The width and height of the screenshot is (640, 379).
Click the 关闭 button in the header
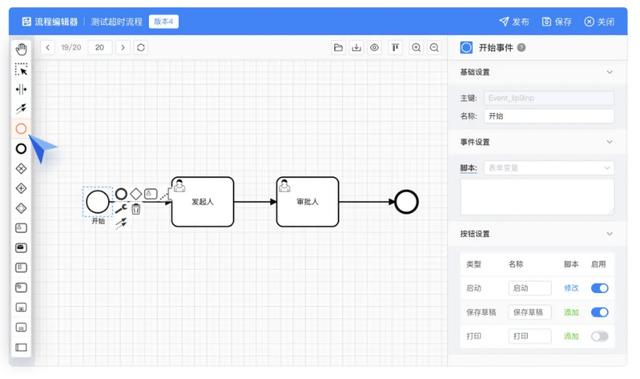point(599,22)
